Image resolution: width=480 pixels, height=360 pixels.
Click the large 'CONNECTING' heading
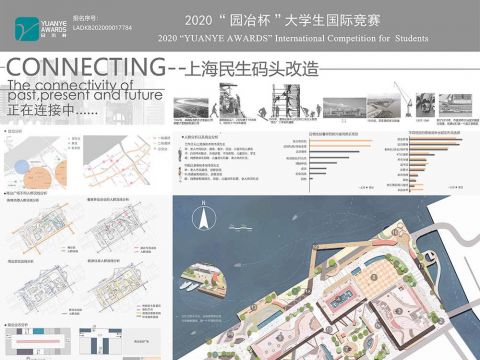click(x=86, y=67)
